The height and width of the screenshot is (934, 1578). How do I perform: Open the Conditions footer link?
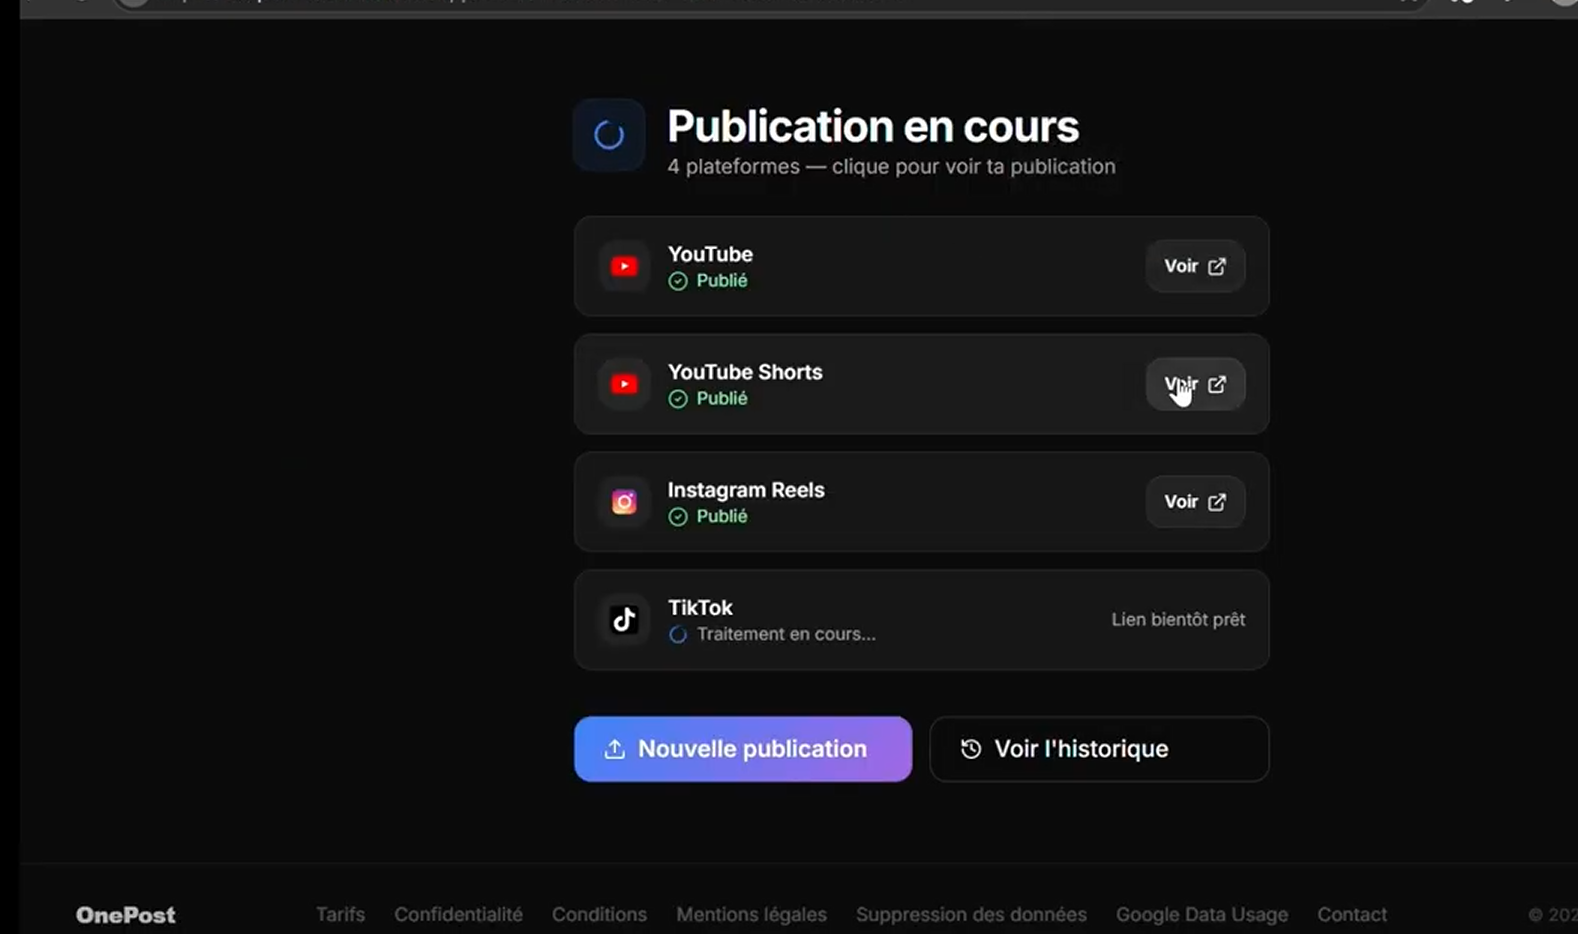pyautogui.click(x=599, y=914)
